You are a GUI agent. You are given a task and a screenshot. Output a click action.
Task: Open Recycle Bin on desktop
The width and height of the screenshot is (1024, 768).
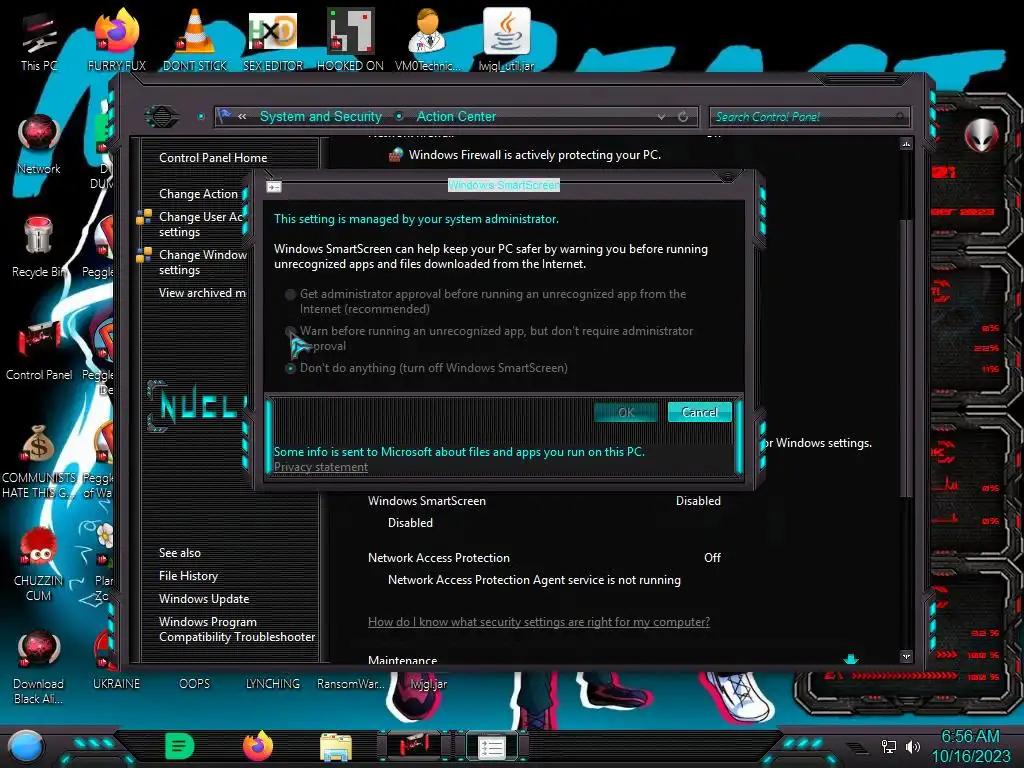pyautogui.click(x=39, y=247)
